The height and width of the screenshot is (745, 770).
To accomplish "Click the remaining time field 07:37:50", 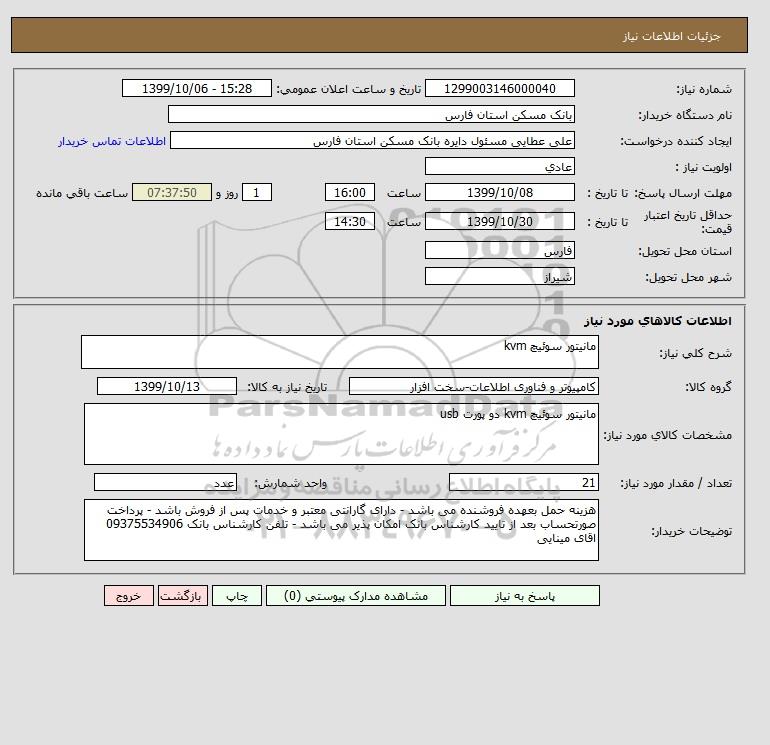I will [172, 193].
